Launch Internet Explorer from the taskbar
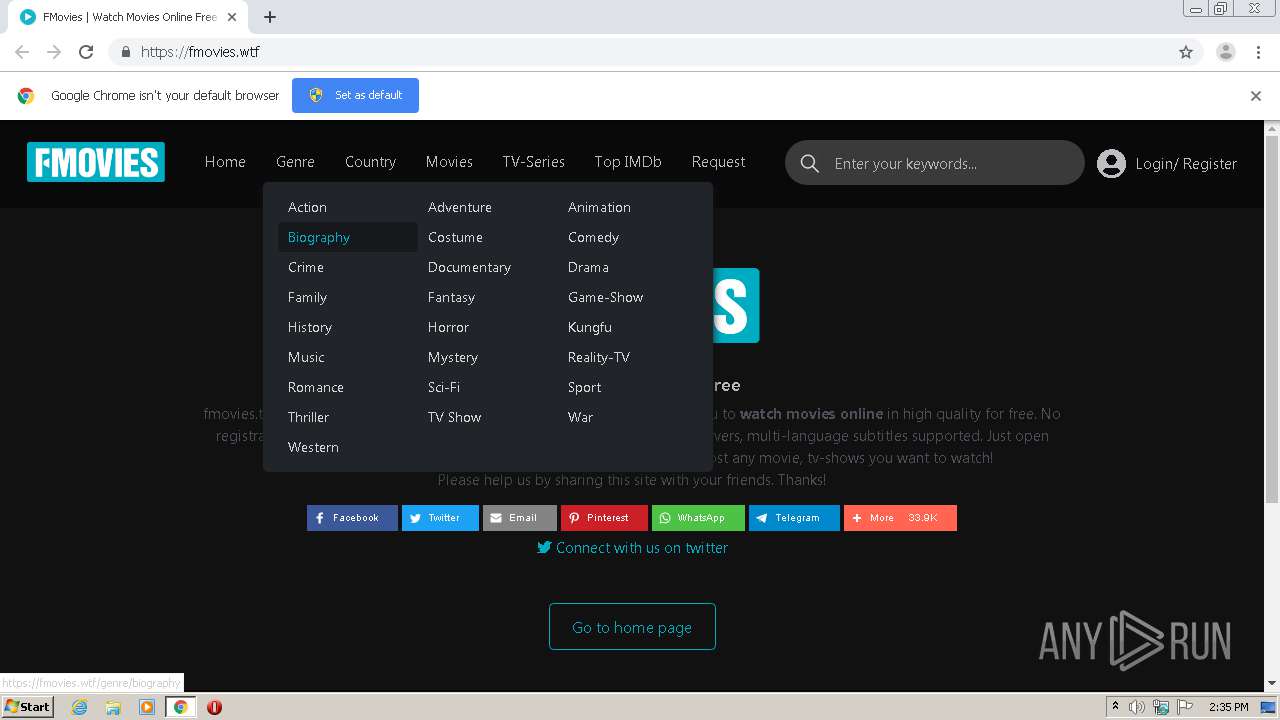 pyautogui.click(x=79, y=707)
